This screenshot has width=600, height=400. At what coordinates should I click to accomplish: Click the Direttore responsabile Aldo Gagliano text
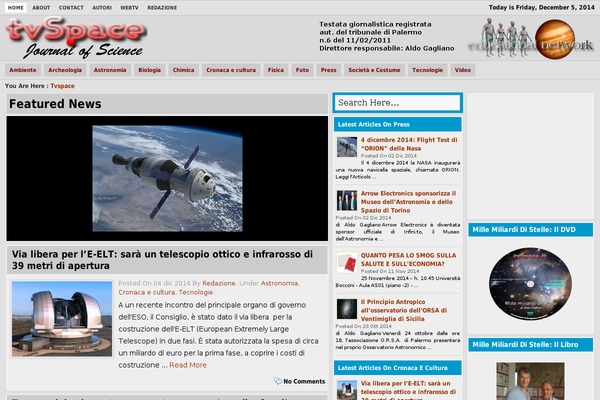click(x=387, y=48)
